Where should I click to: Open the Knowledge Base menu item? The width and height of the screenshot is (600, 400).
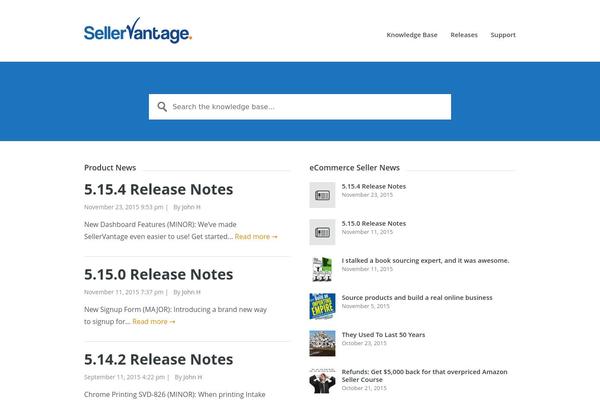(x=412, y=35)
